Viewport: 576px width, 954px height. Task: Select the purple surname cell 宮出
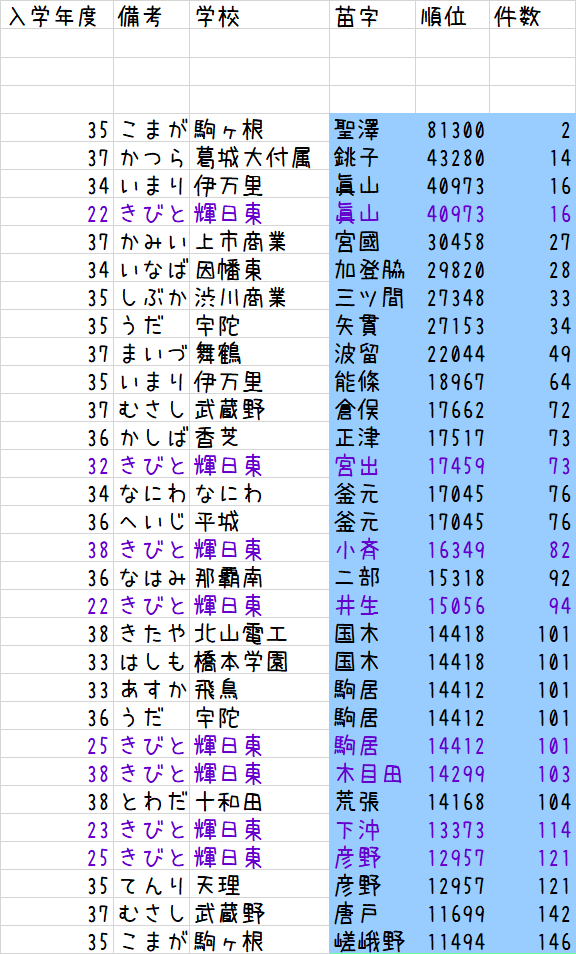[373, 464]
